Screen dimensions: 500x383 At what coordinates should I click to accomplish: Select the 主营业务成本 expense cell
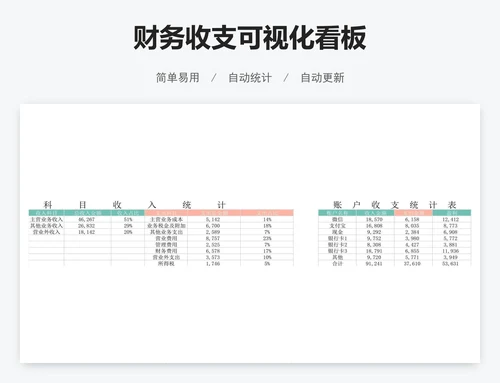coord(166,220)
